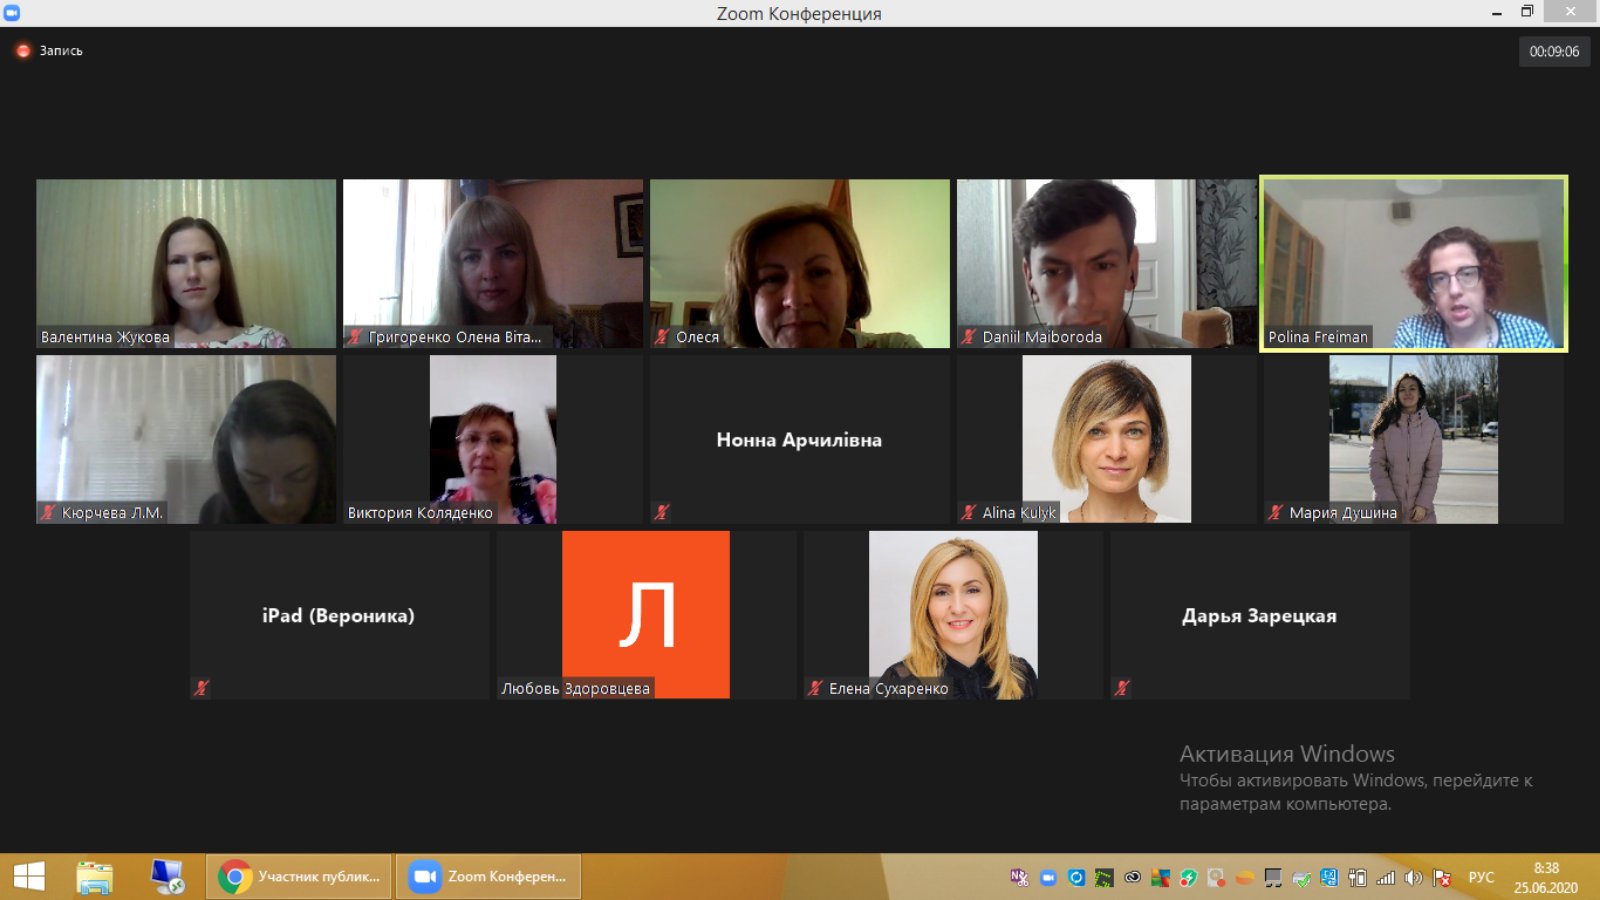This screenshot has width=1600, height=900.
Task: Open the Remote Desktop taskbar shortcut
Action: (167, 877)
